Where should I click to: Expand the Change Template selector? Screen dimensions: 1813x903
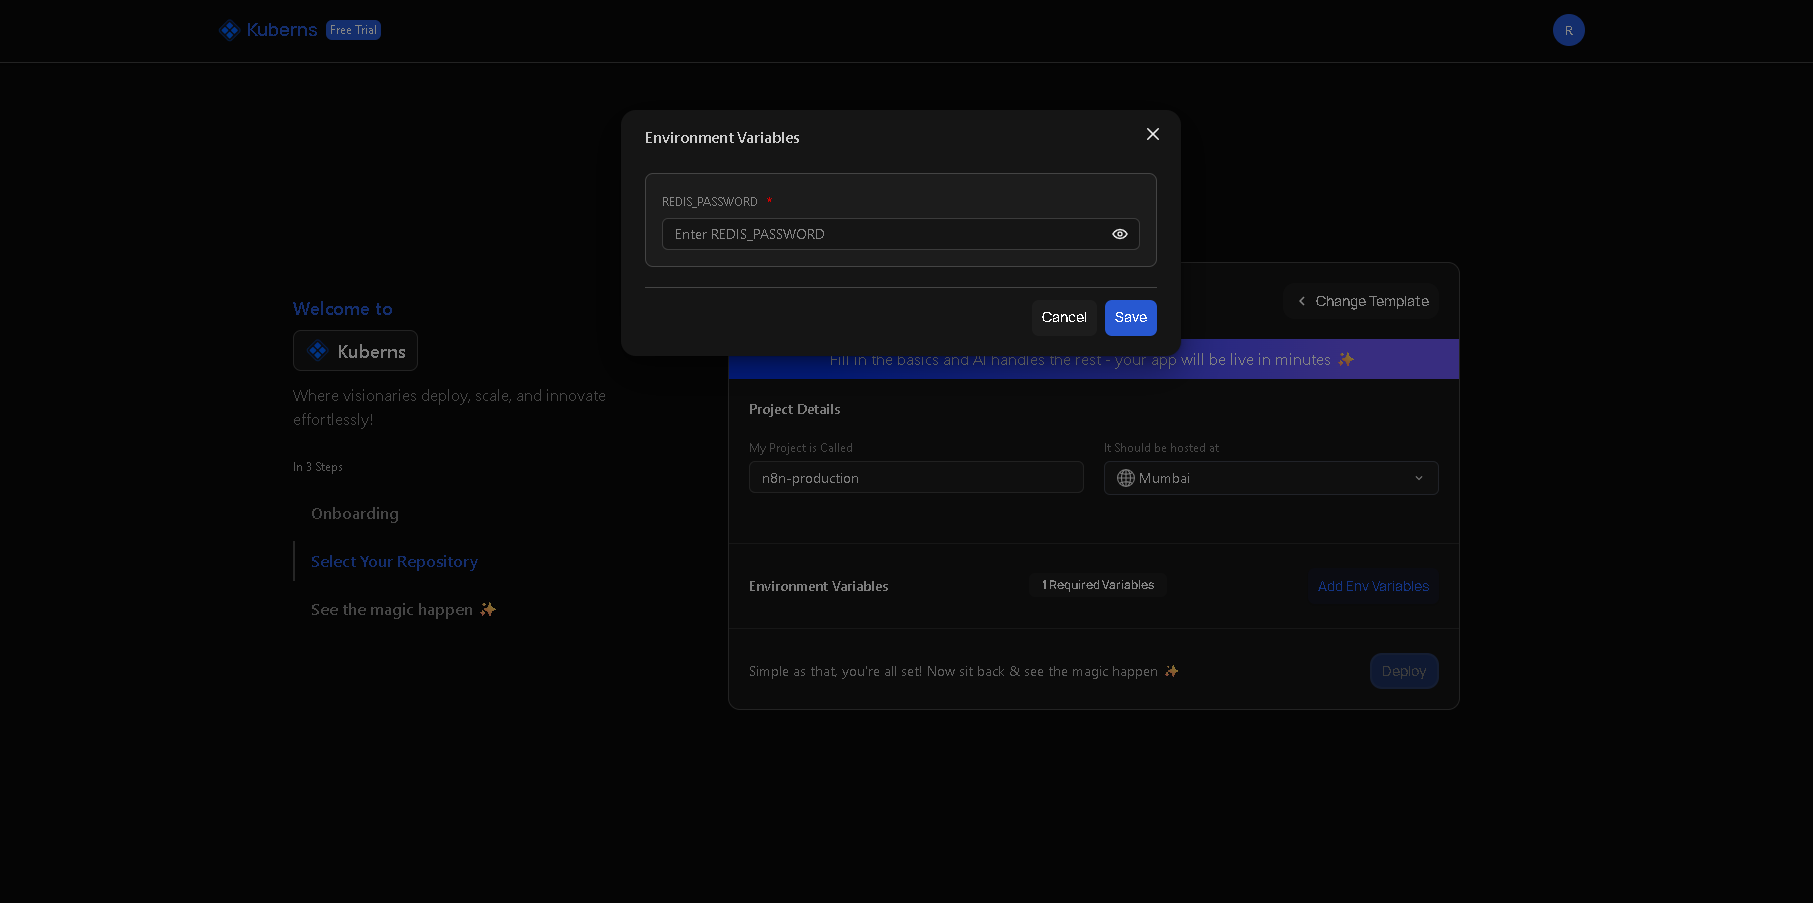(x=1361, y=300)
